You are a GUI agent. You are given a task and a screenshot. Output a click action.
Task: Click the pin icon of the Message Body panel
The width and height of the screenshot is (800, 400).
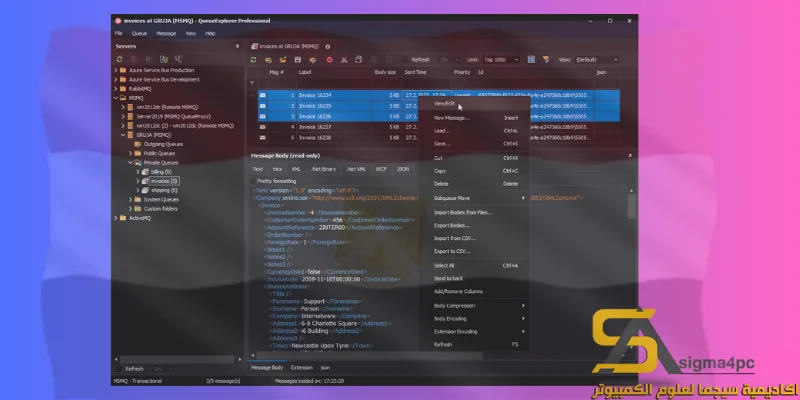click(630, 156)
